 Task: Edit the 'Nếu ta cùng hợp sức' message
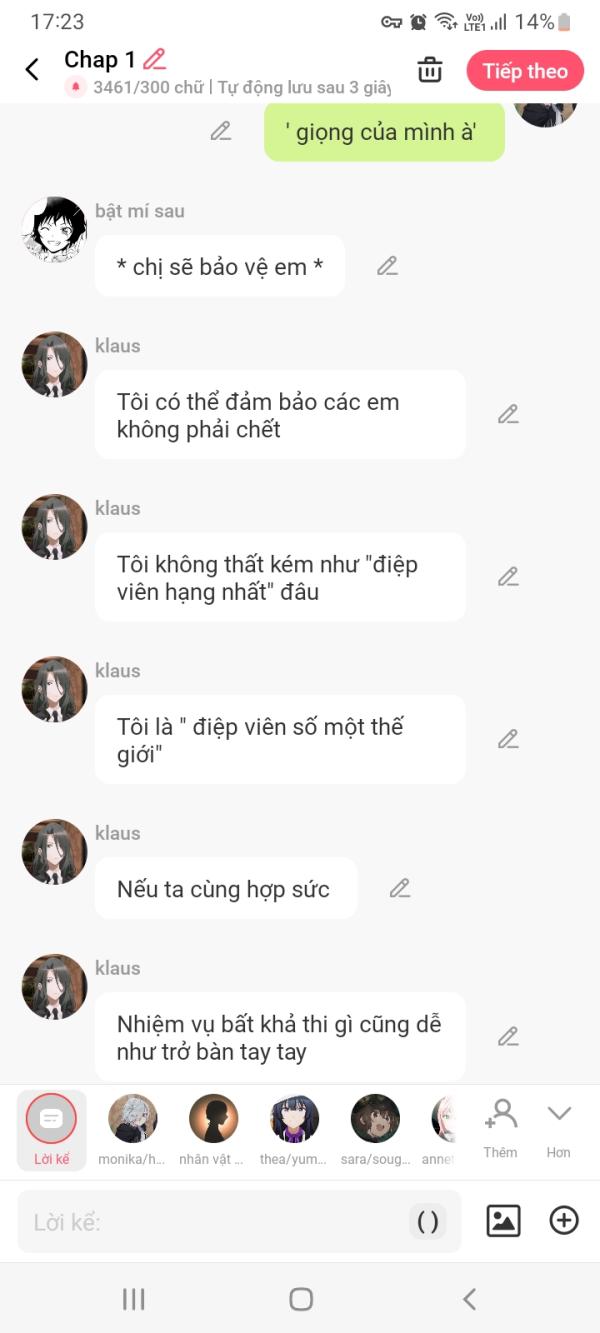click(400, 888)
